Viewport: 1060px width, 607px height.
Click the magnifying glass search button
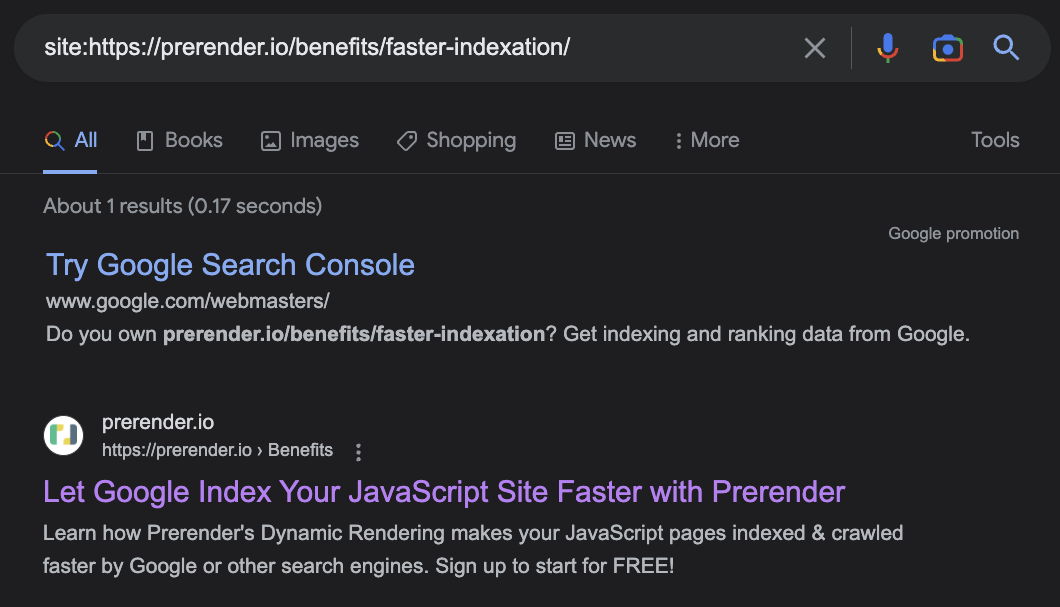tap(1006, 48)
